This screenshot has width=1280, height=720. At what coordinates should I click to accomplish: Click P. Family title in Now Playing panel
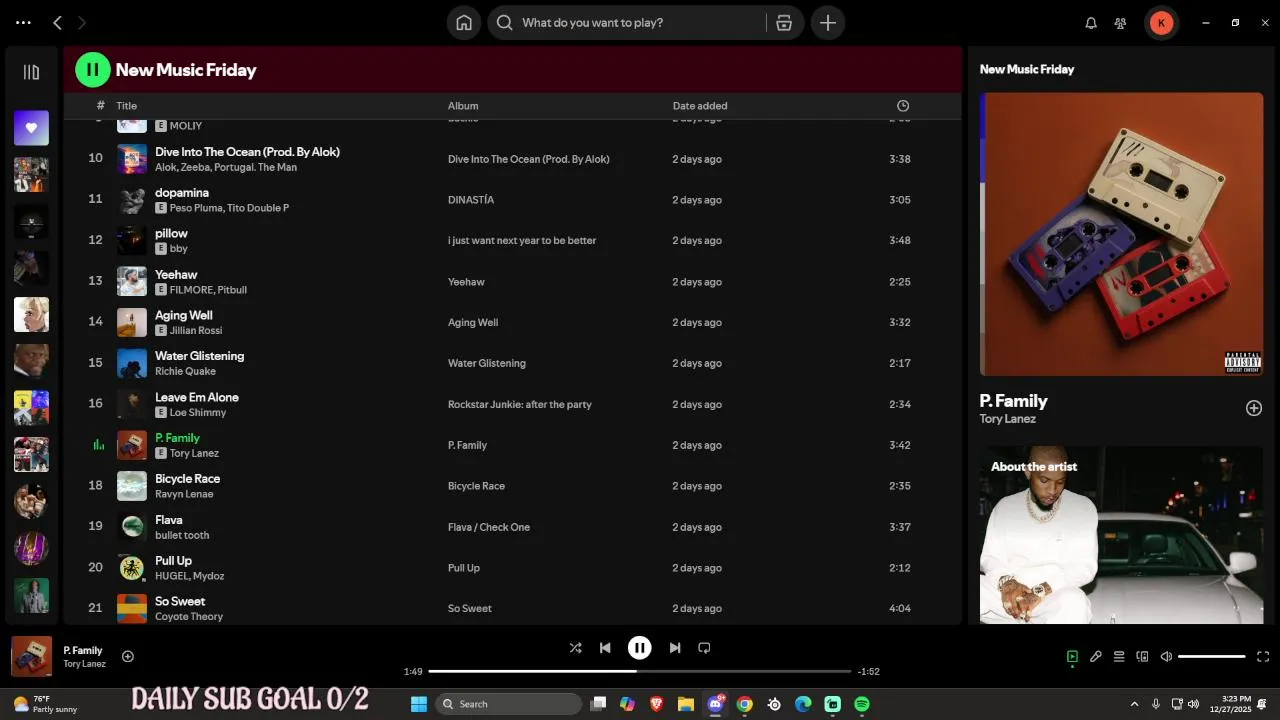click(x=1014, y=401)
